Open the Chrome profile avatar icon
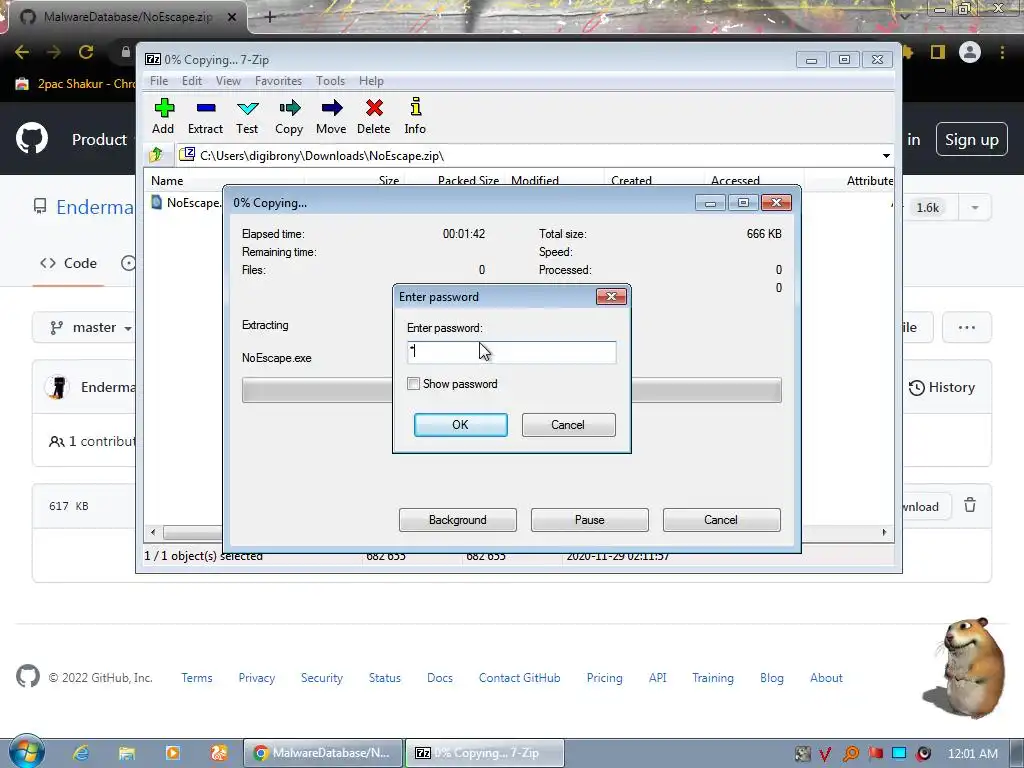This screenshot has height=768, width=1024. [x=970, y=52]
